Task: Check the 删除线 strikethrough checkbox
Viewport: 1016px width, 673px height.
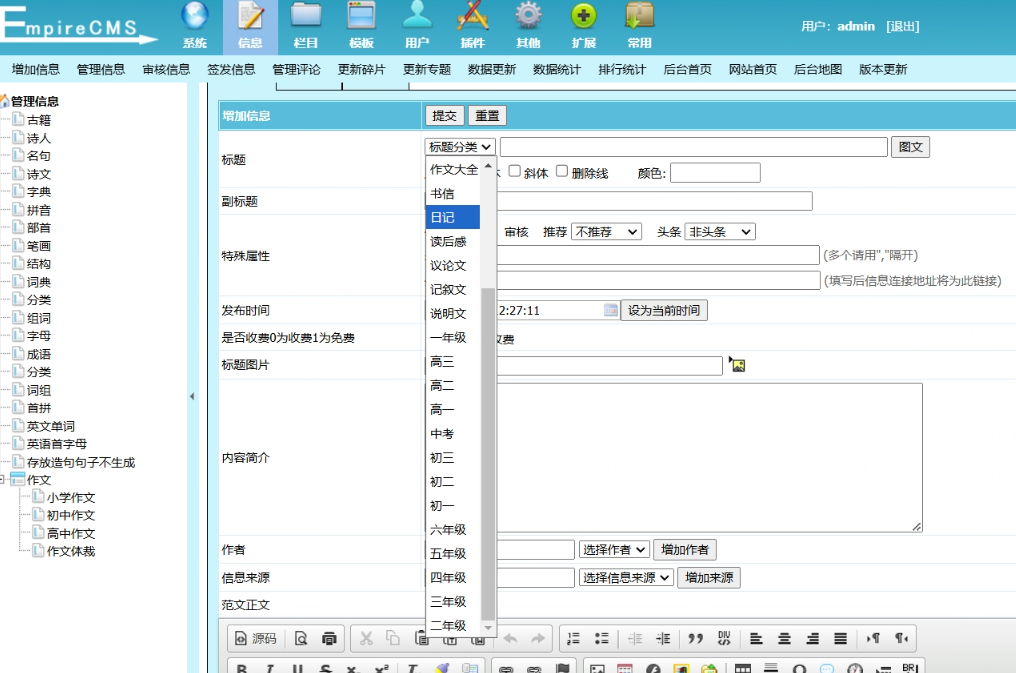Action: [x=562, y=171]
